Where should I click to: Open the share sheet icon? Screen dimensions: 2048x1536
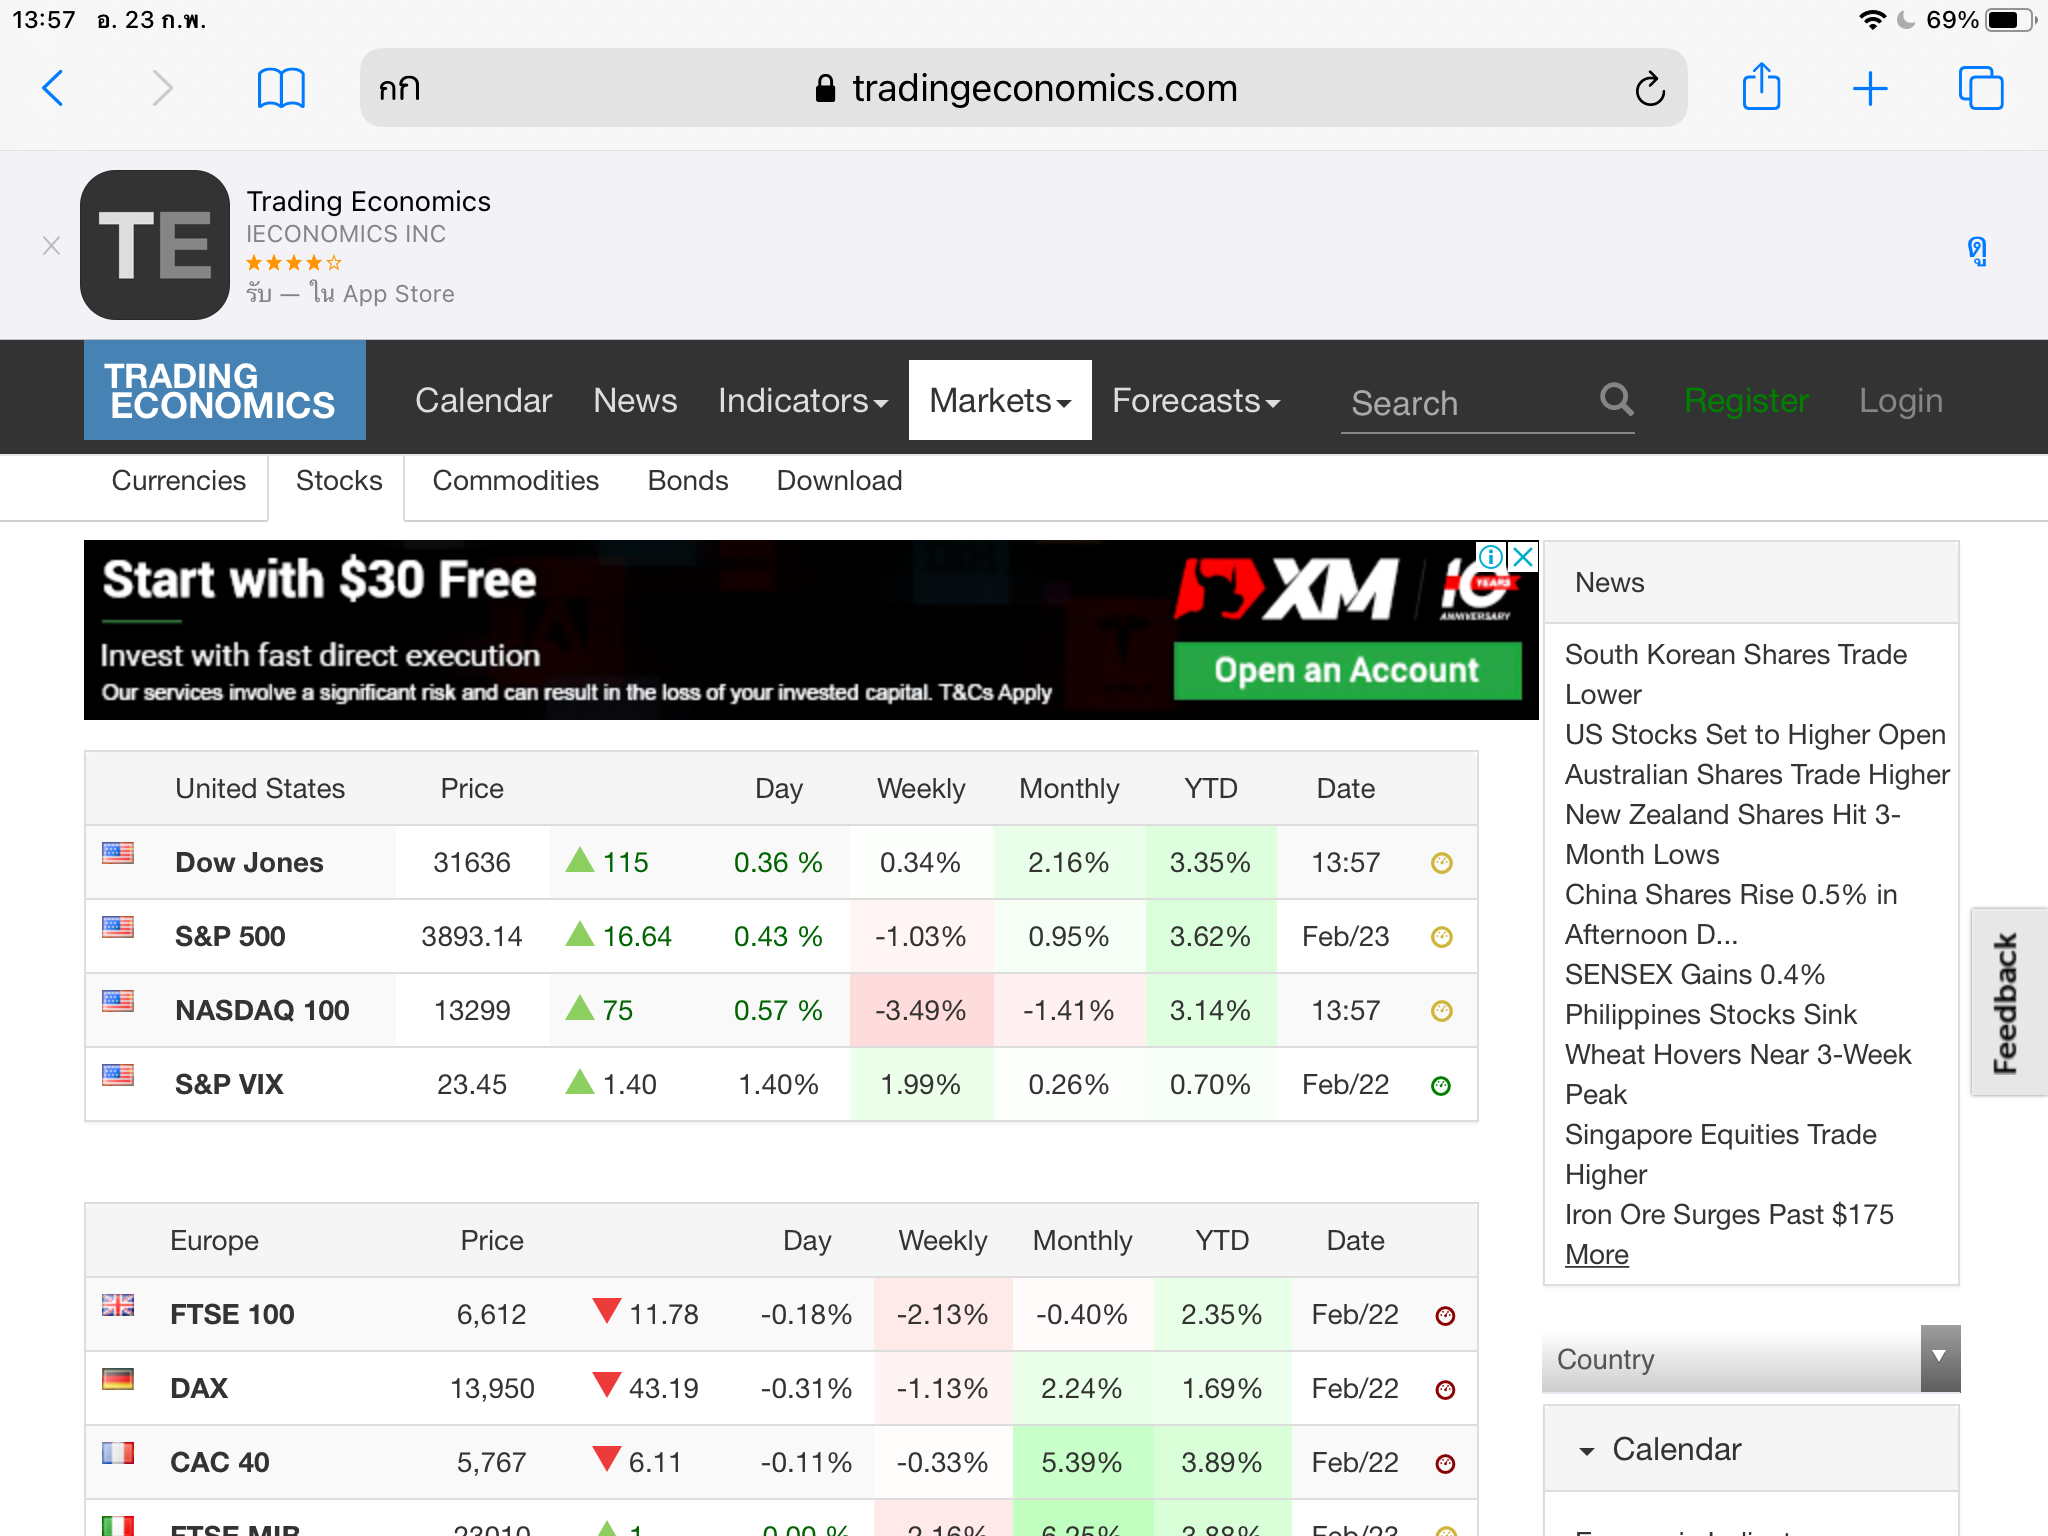click(x=1761, y=87)
